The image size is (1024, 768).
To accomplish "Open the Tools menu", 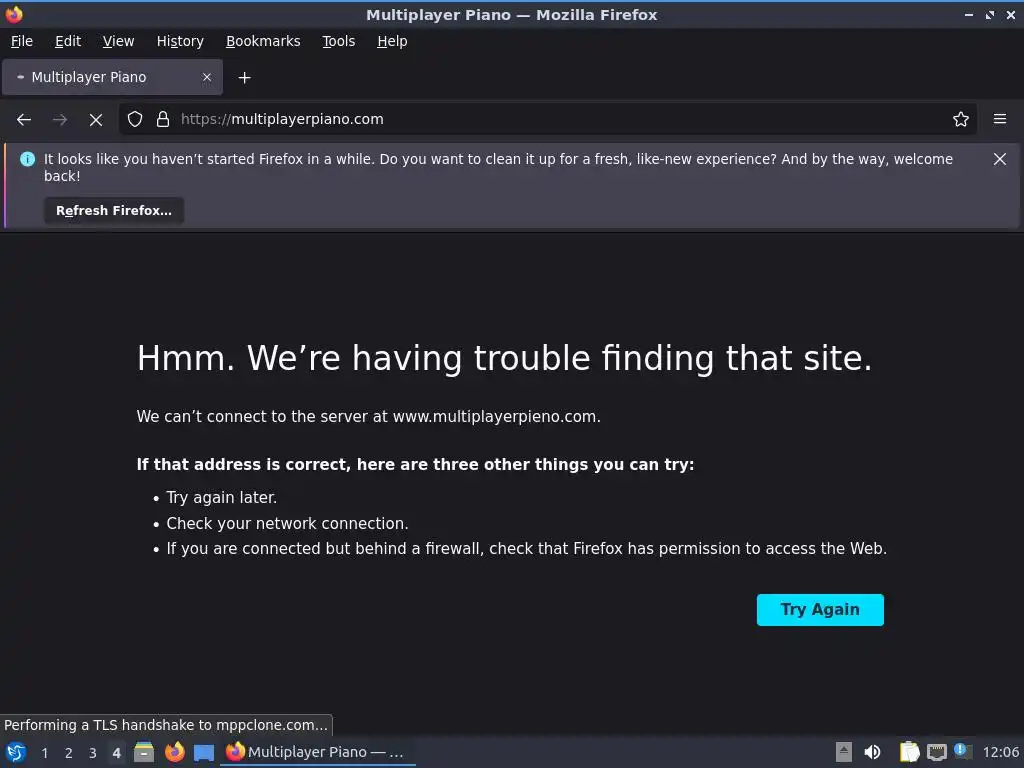I will pyautogui.click(x=338, y=41).
